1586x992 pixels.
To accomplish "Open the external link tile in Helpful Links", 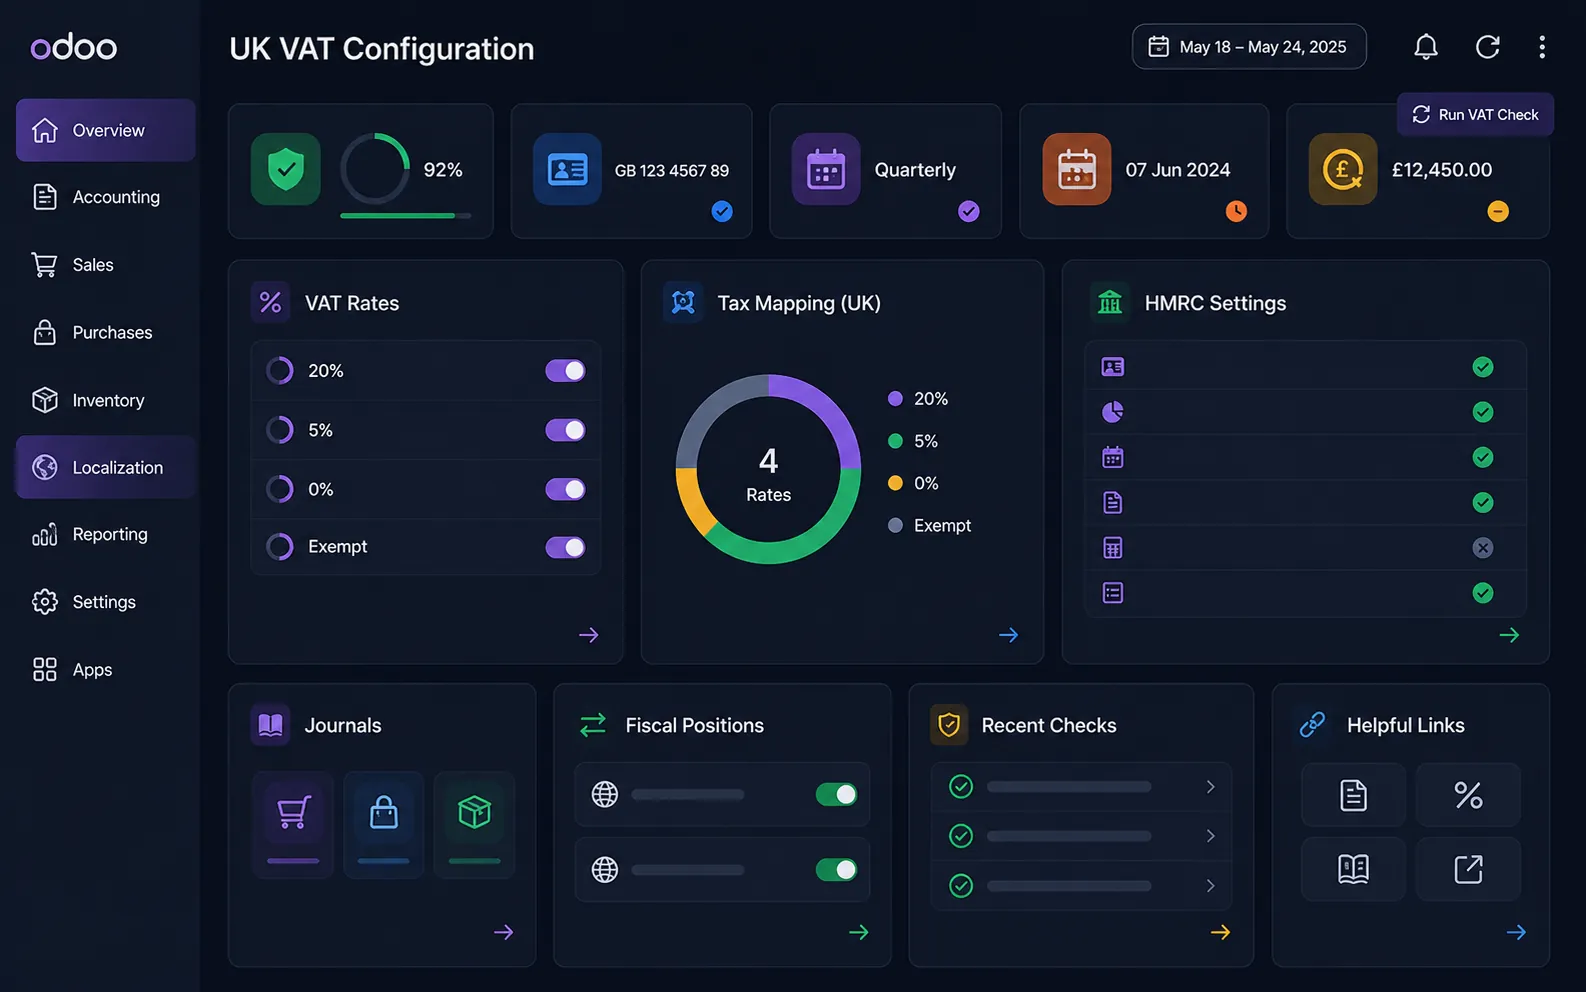I will click(1468, 869).
